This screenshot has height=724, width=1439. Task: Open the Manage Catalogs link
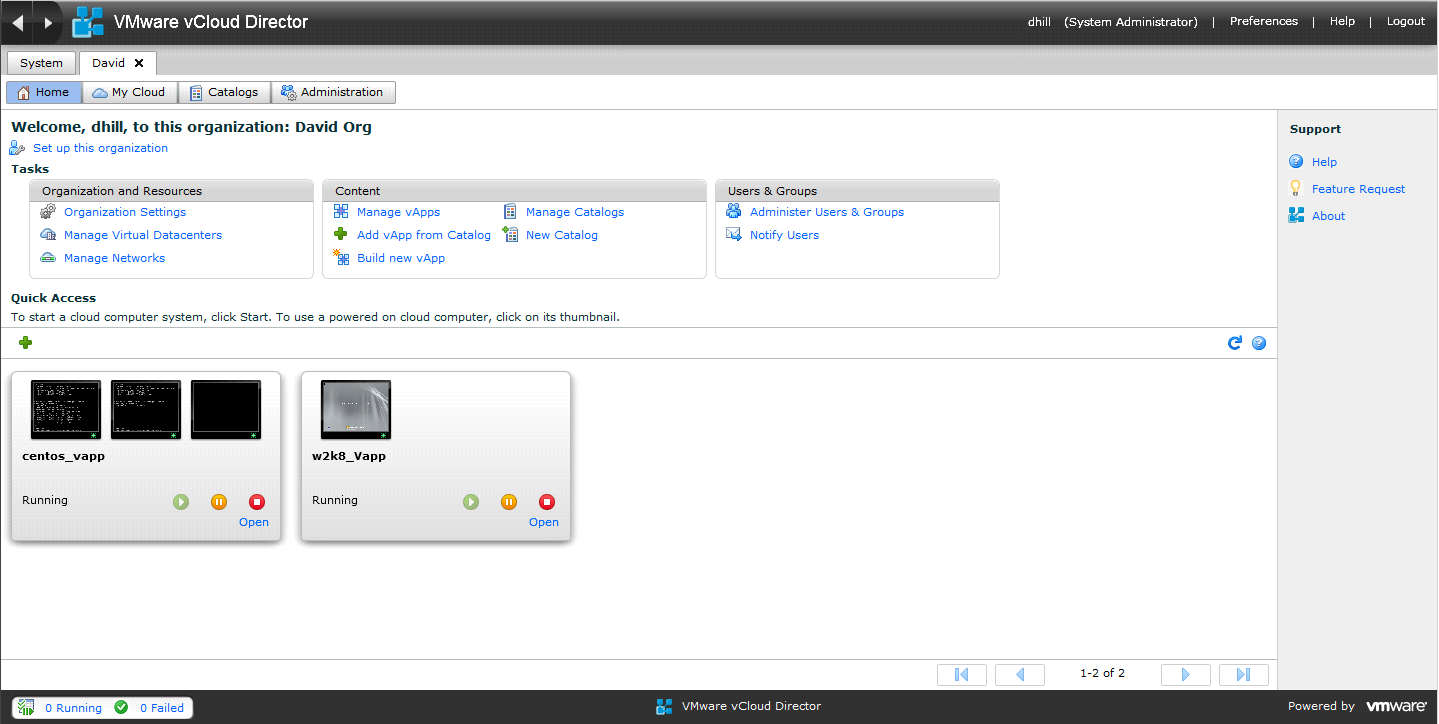click(x=575, y=212)
